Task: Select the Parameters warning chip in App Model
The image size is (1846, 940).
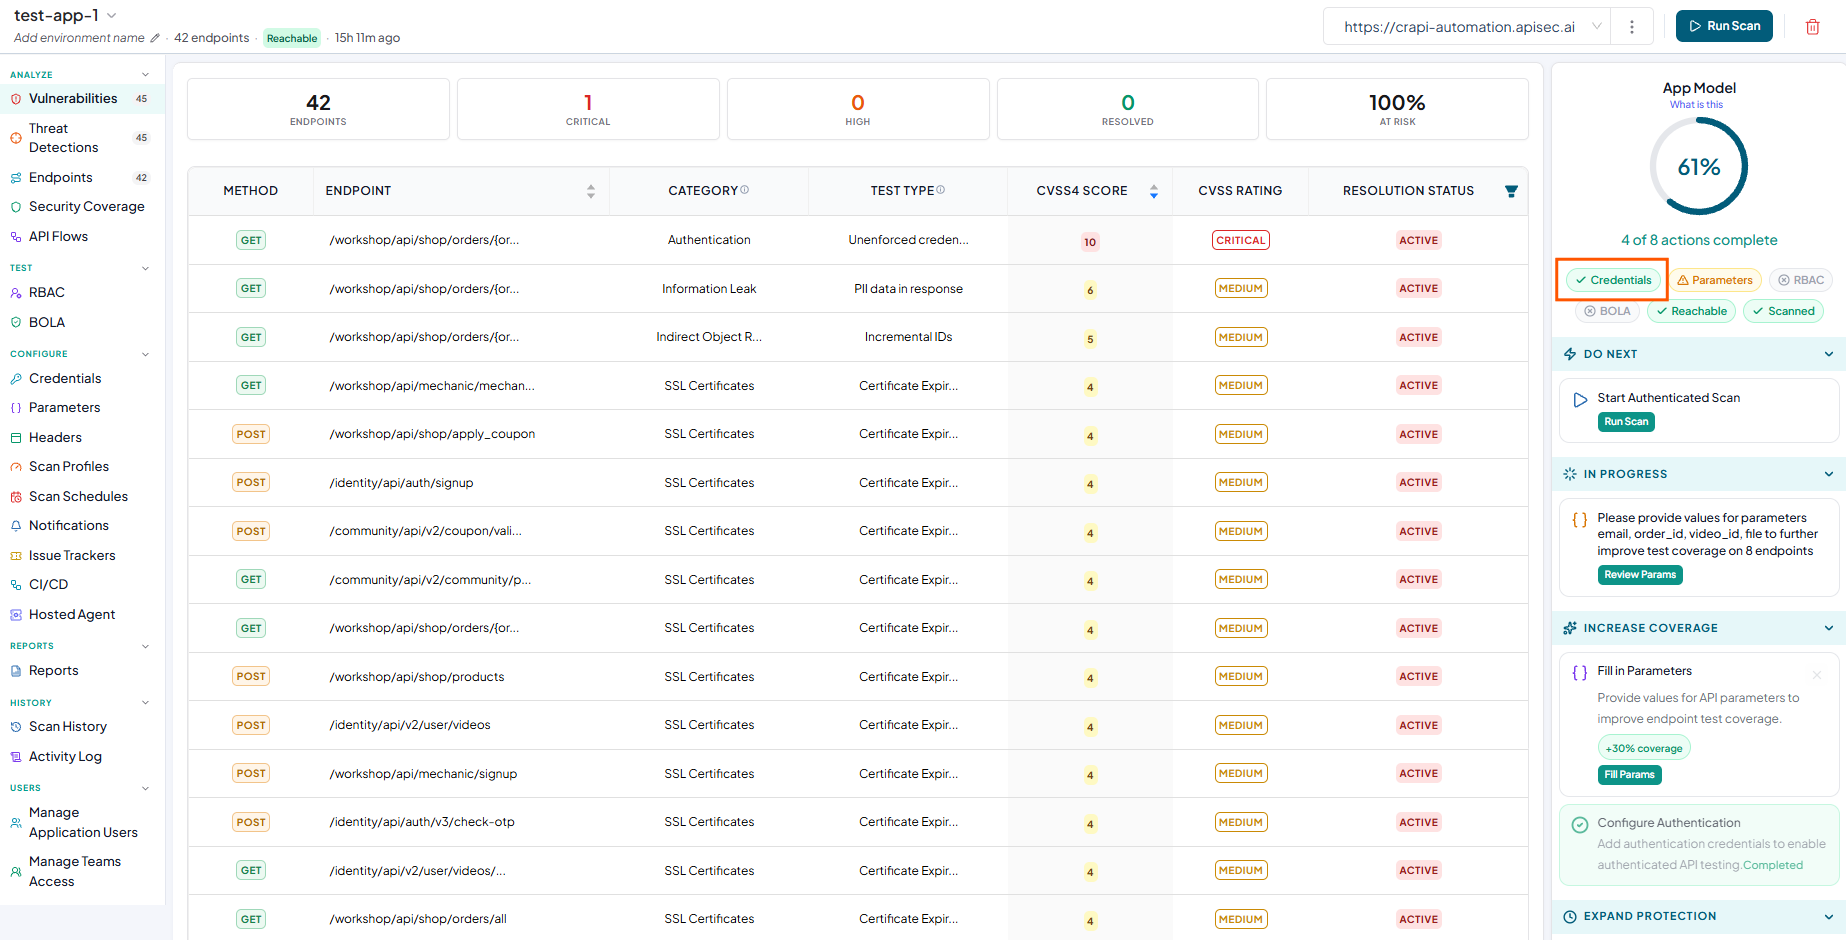Action: point(1715,280)
